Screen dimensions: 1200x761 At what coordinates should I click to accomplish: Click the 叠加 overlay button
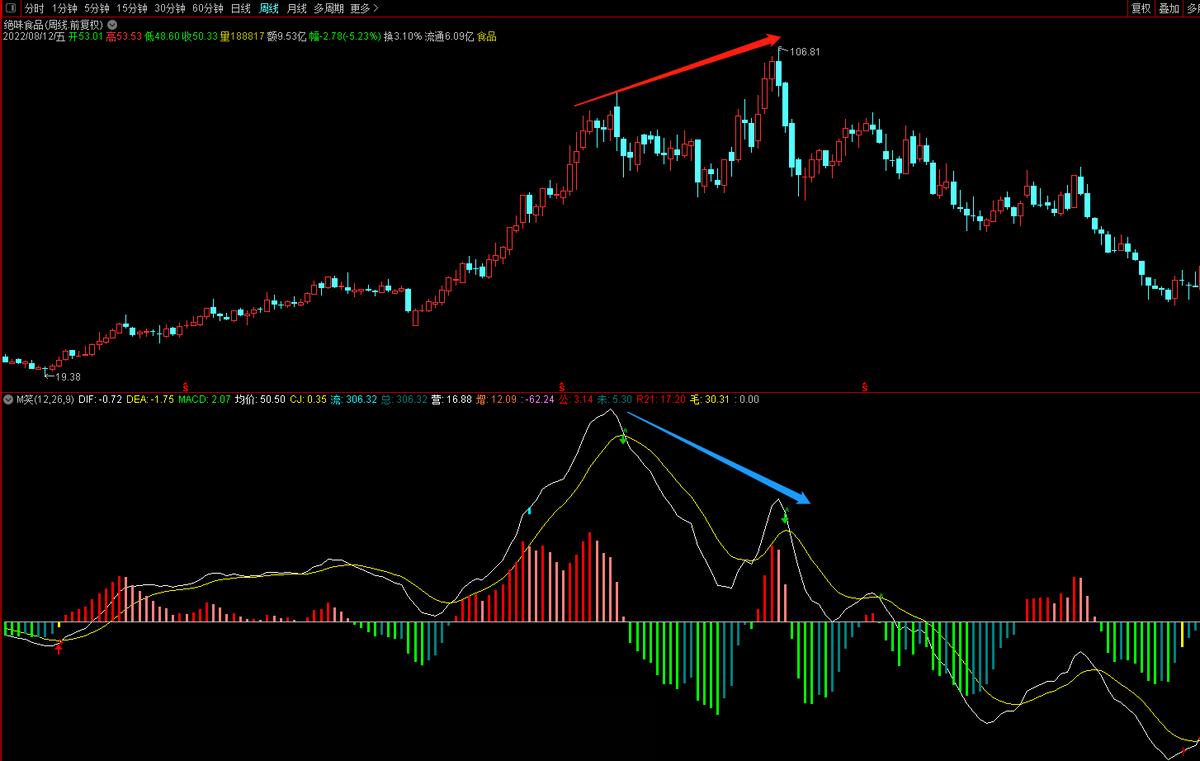click(1169, 8)
